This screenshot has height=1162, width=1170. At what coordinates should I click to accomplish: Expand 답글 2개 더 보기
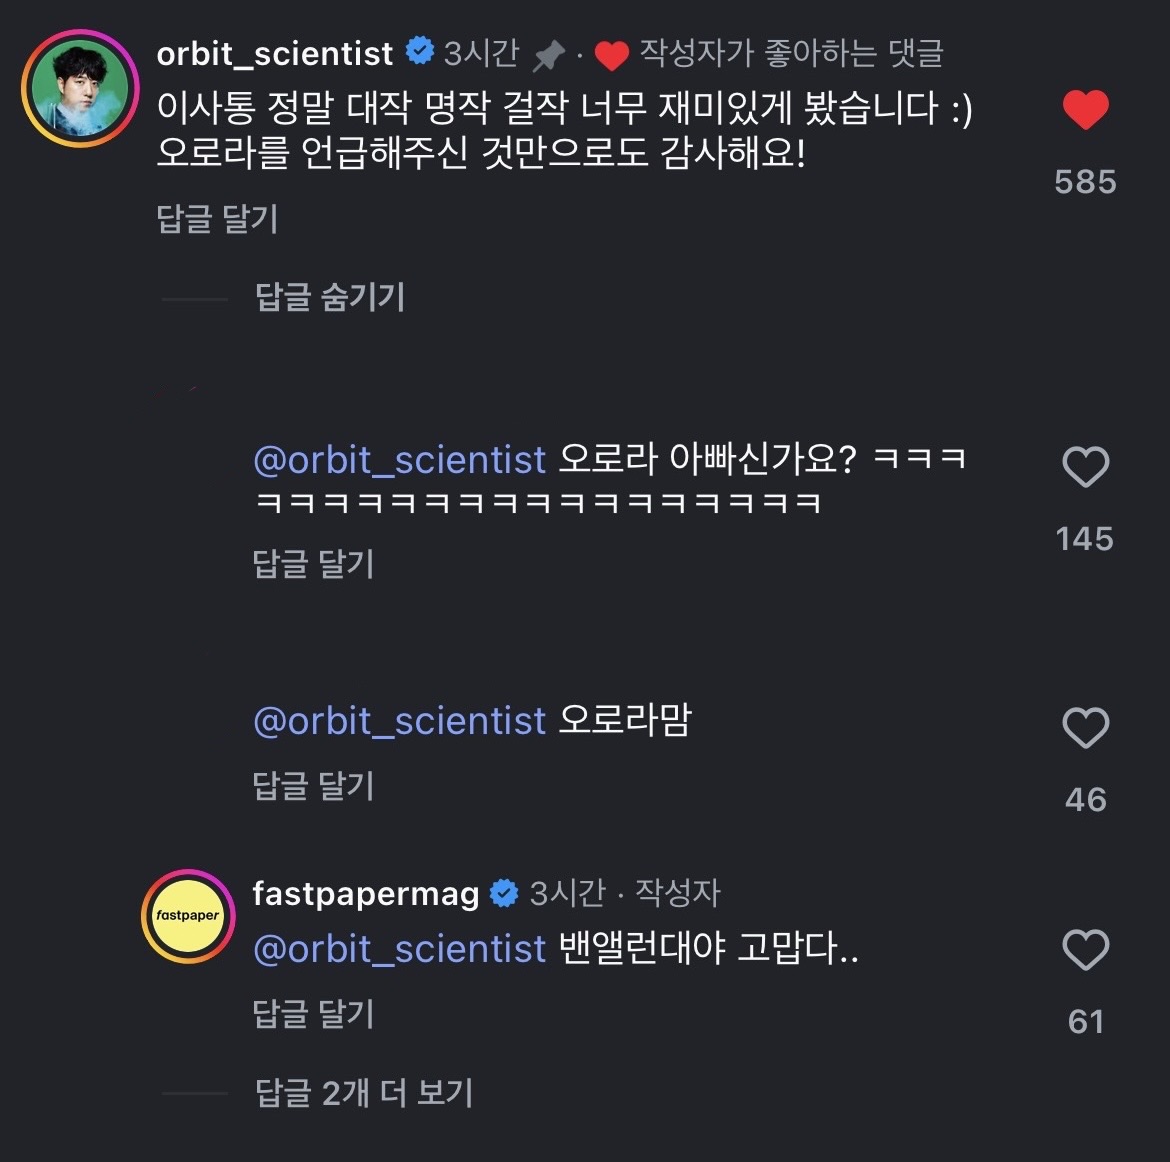click(364, 1093)
